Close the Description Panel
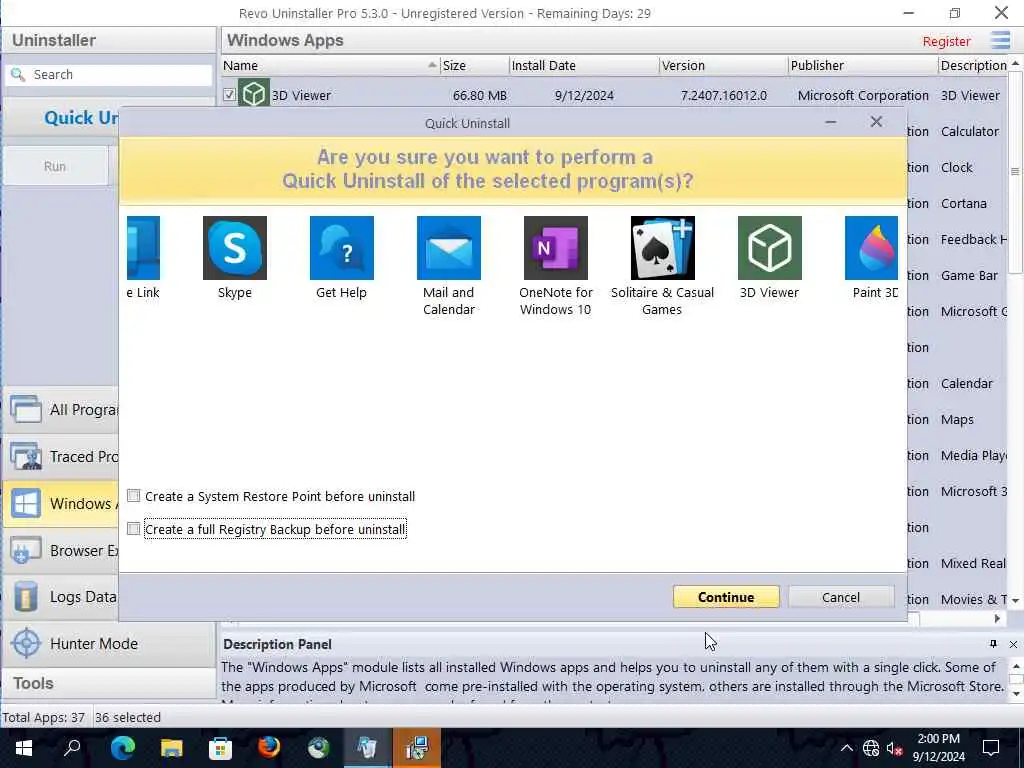The image size is (1024, 768). 1013,644
